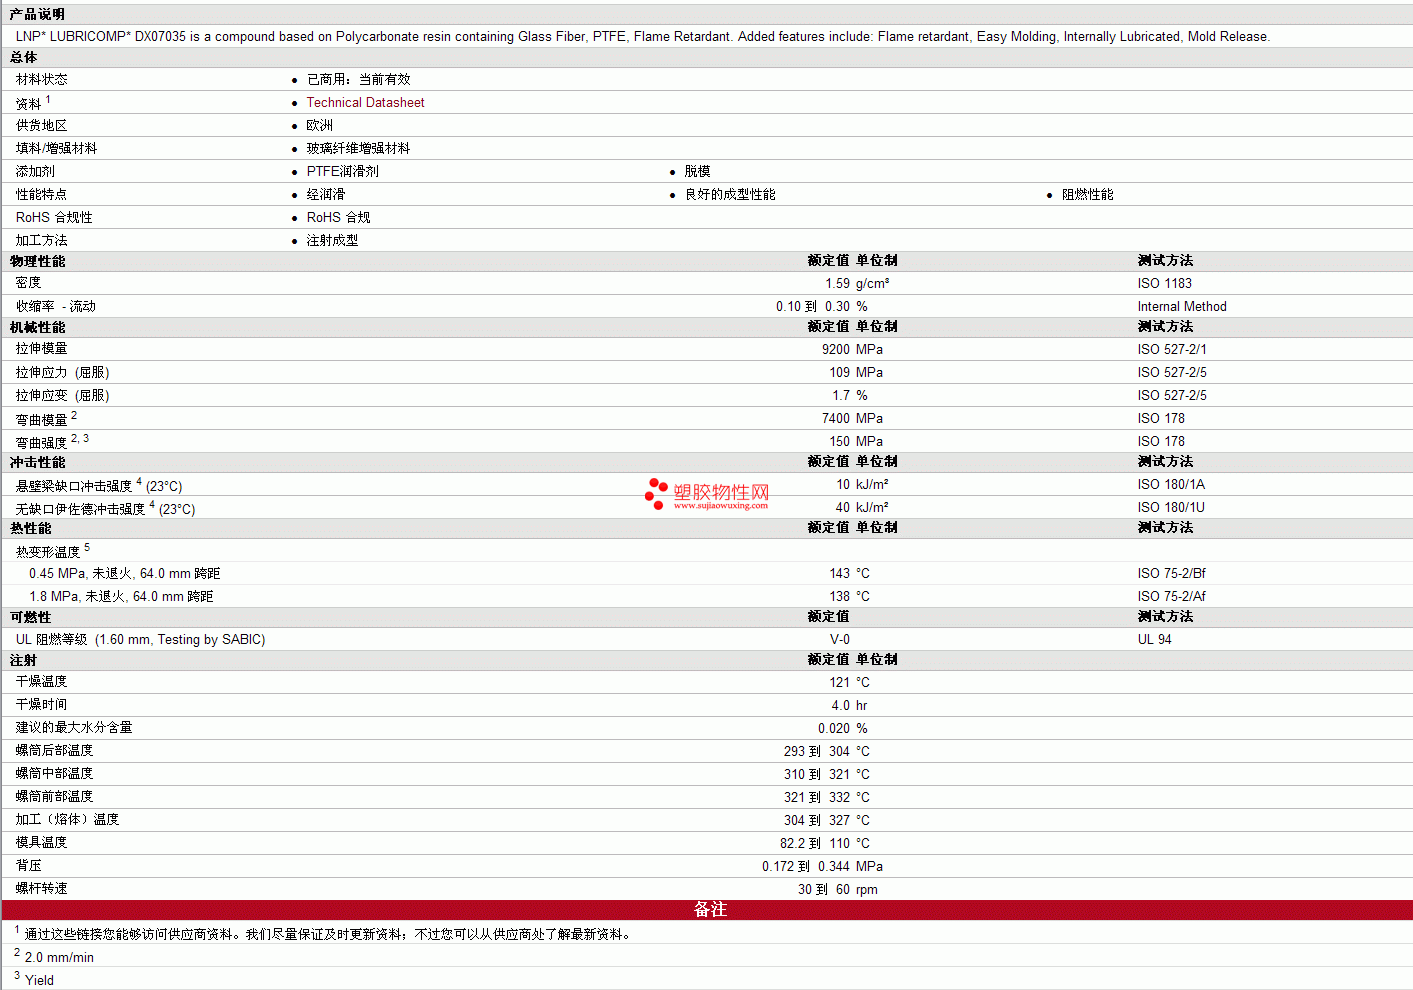Click the ISO 75-2/Af test method
Screen dimensions: 1413x990
[x=1172, y=596]
